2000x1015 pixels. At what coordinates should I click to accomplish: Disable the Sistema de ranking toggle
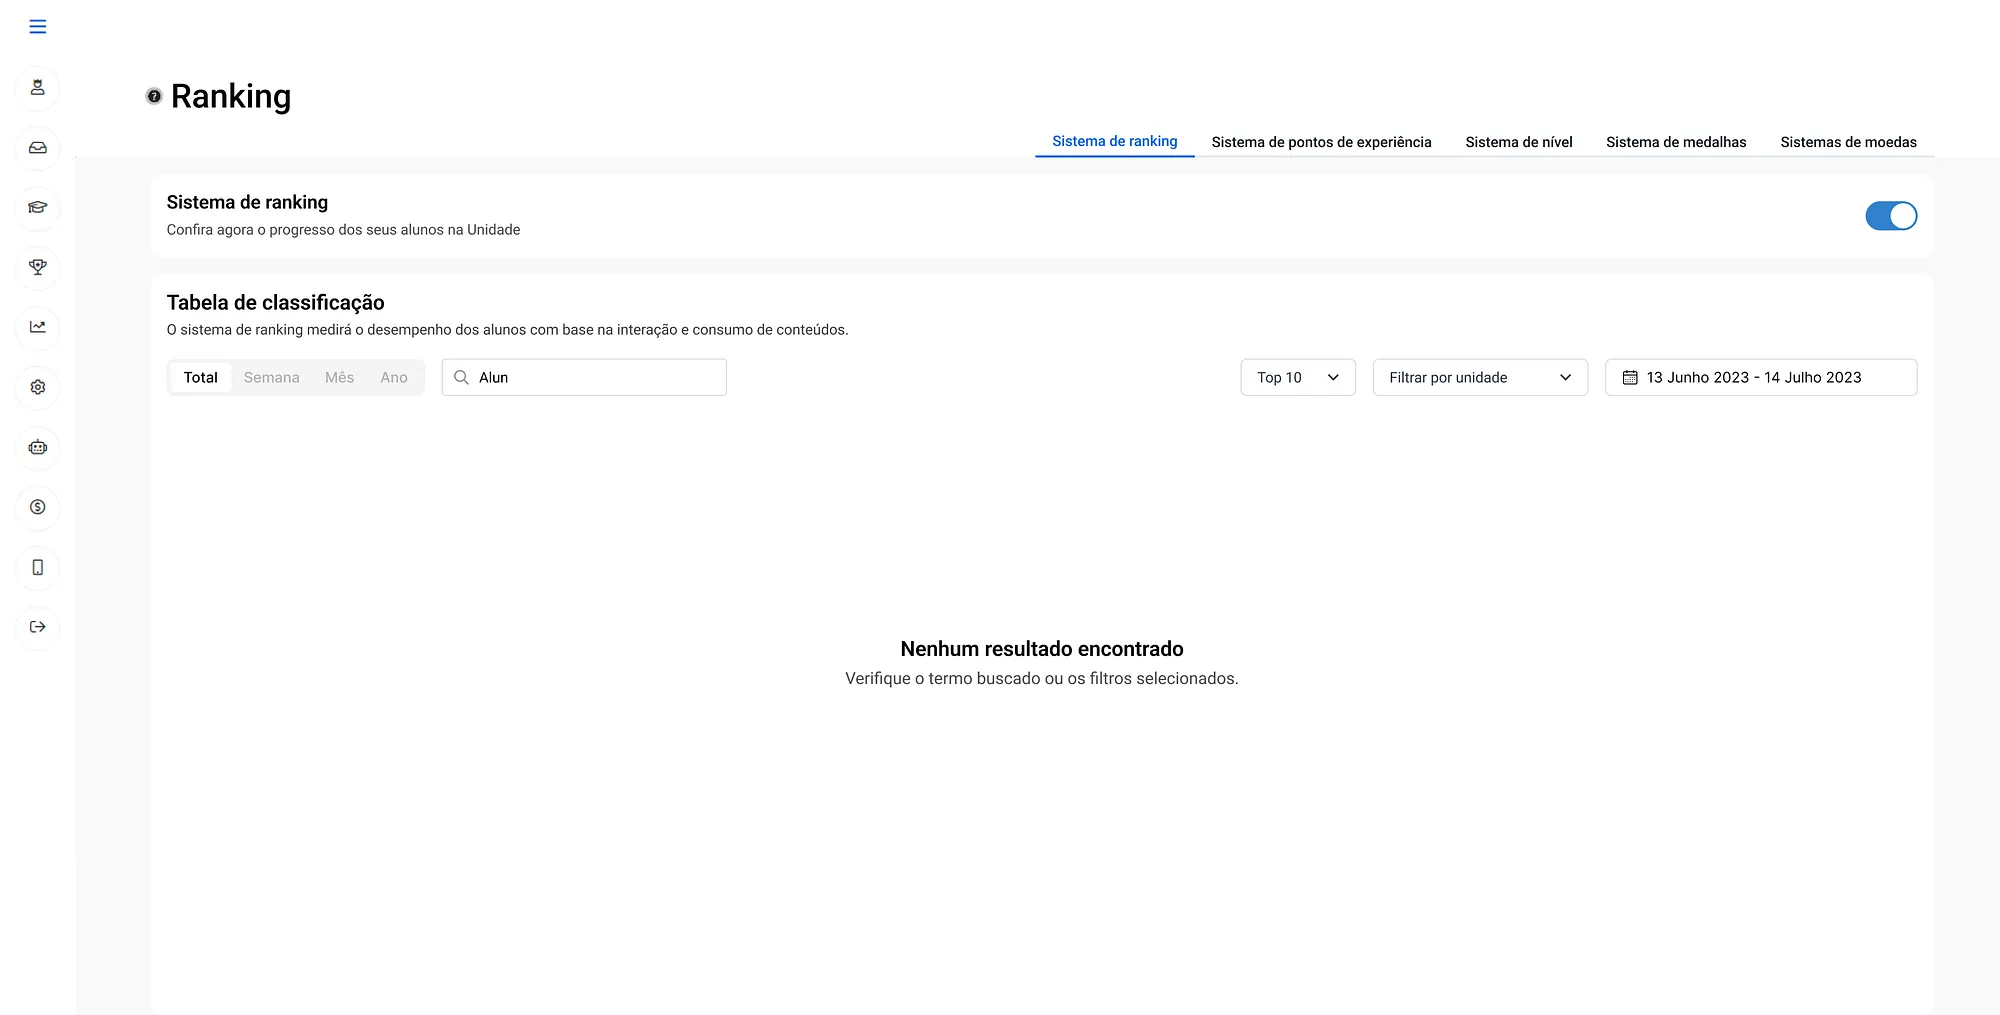click(x=1890, y=216)
